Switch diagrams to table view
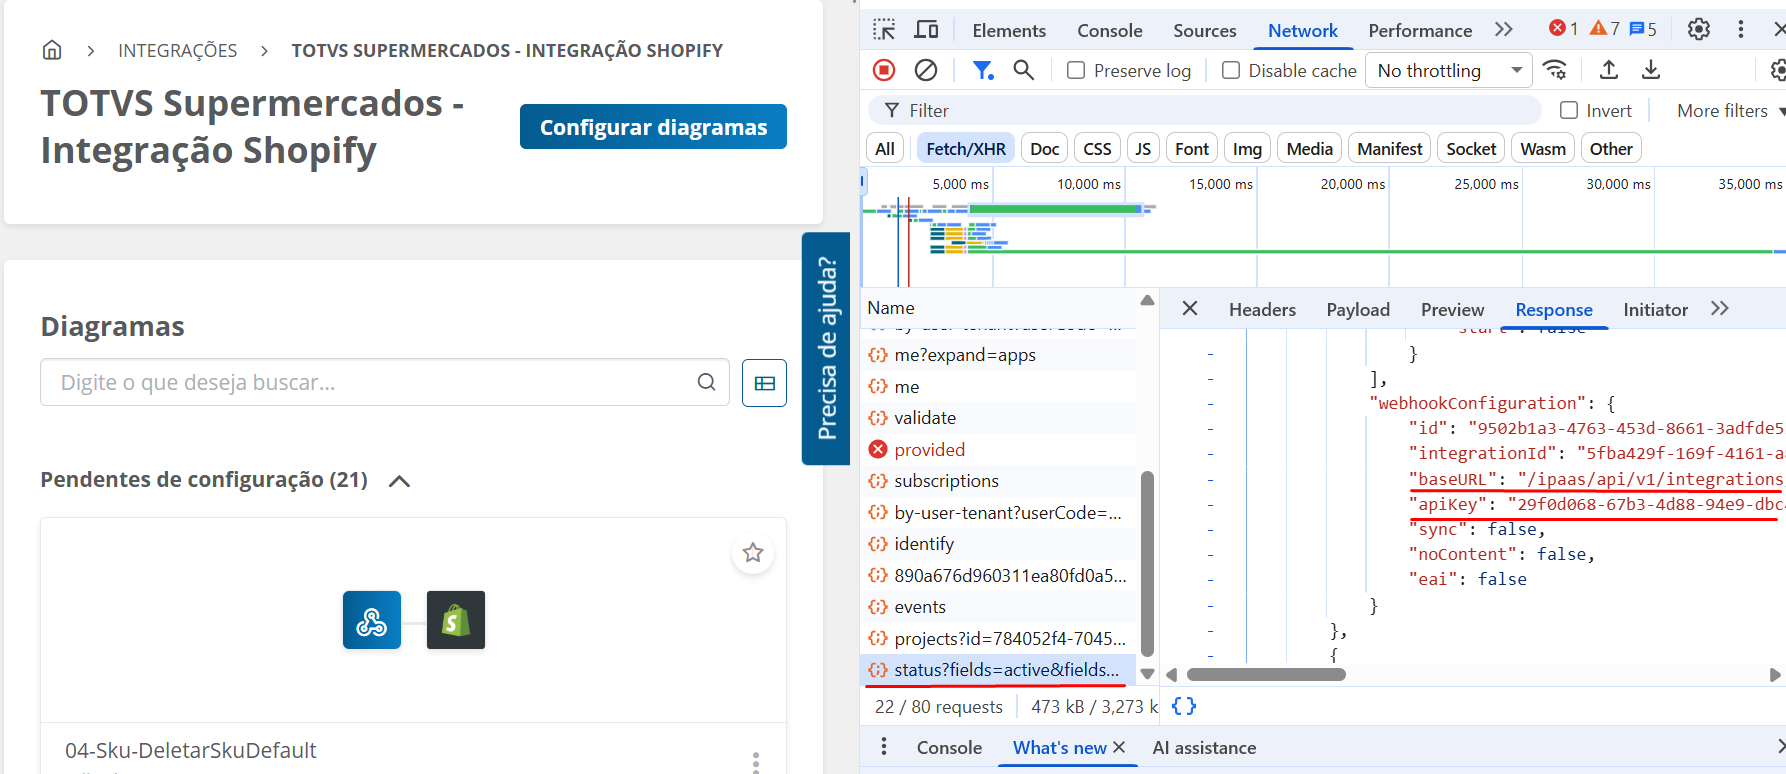 [x=765, y=383]
